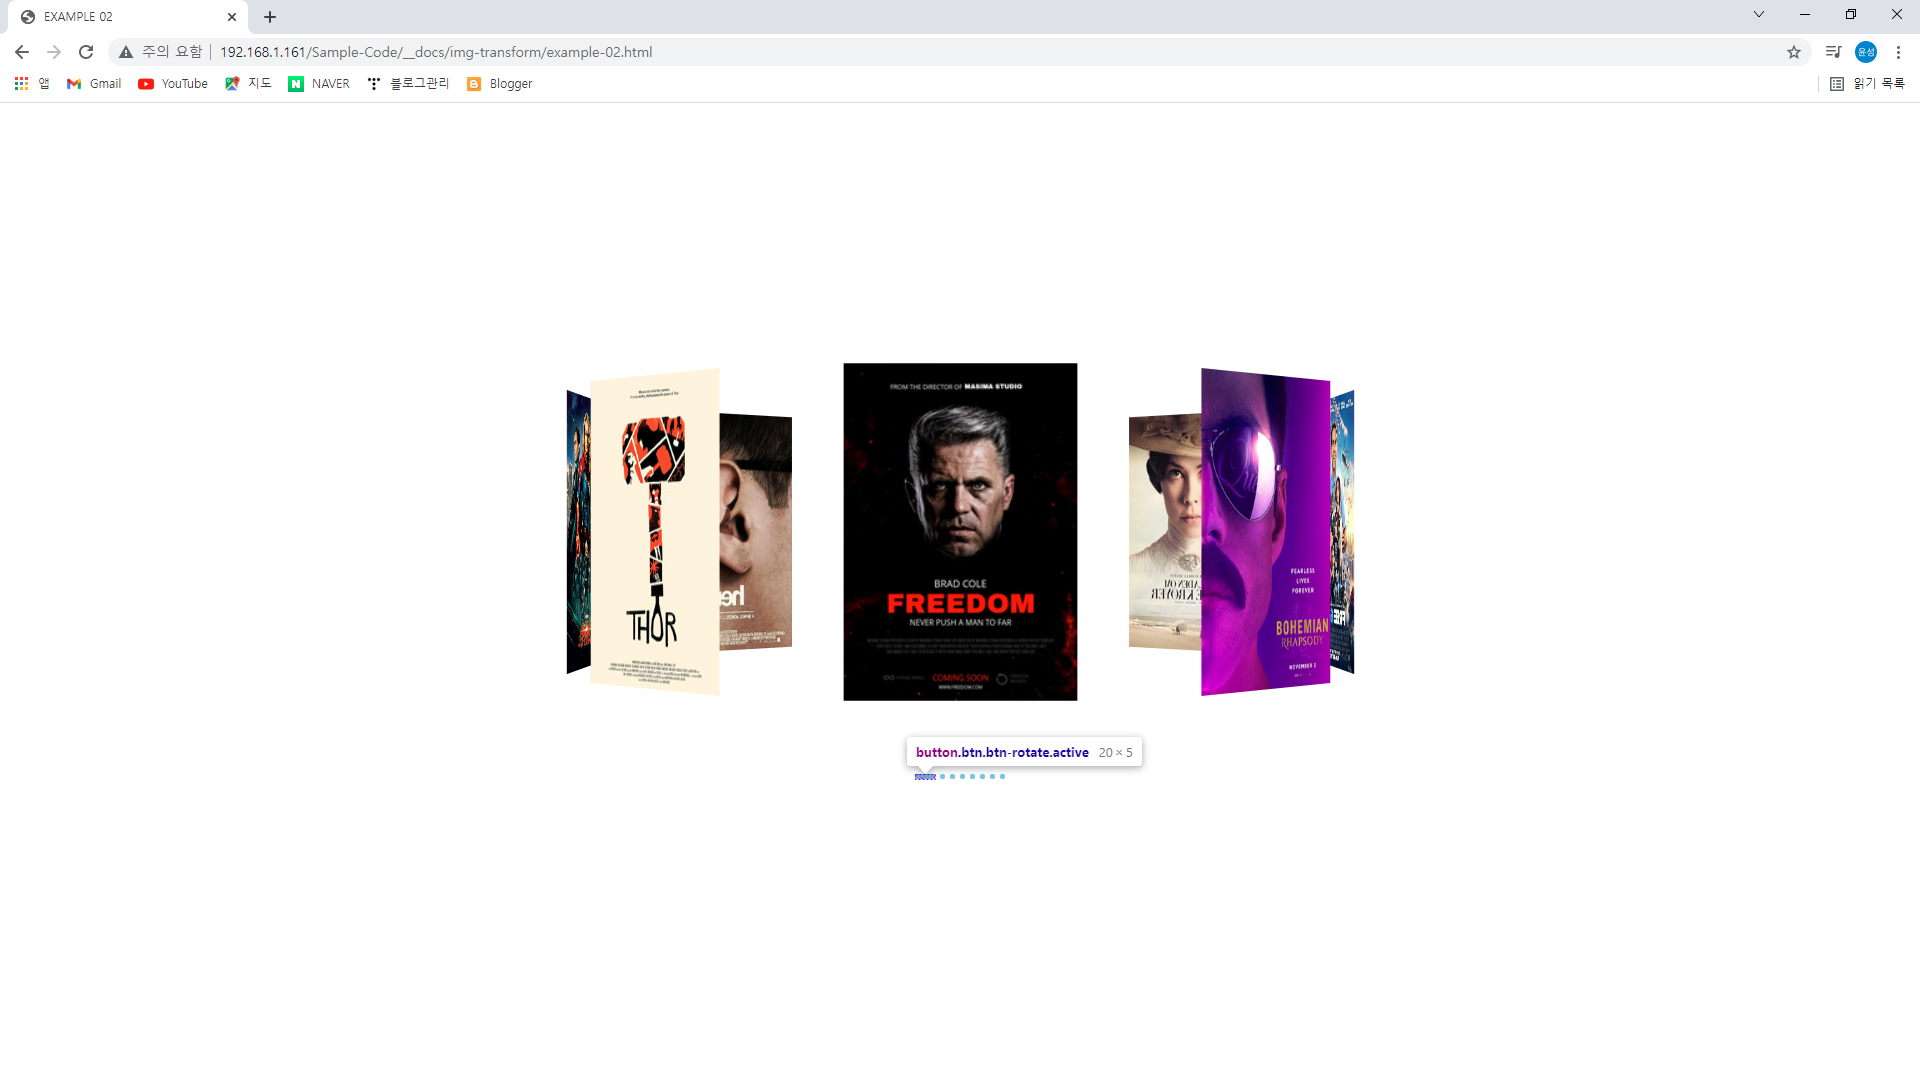
Task: Open a new tab with plus button
Action: (270, 17)
